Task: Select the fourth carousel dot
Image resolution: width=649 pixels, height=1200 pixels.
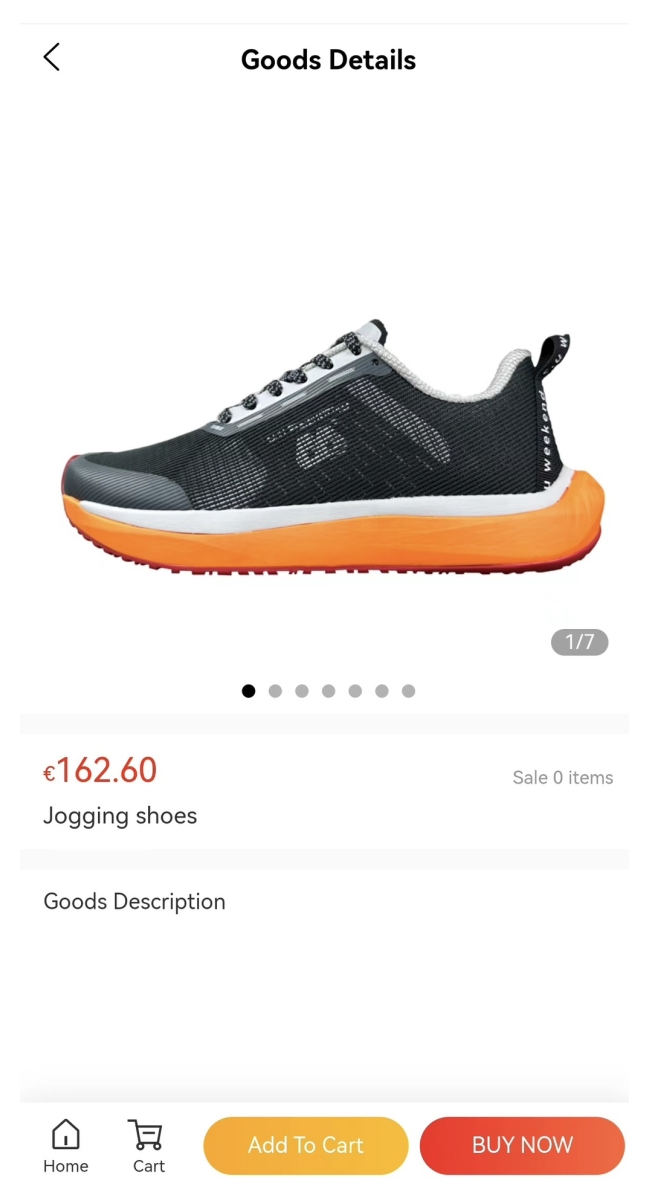Action: click(x=328, y=691)
